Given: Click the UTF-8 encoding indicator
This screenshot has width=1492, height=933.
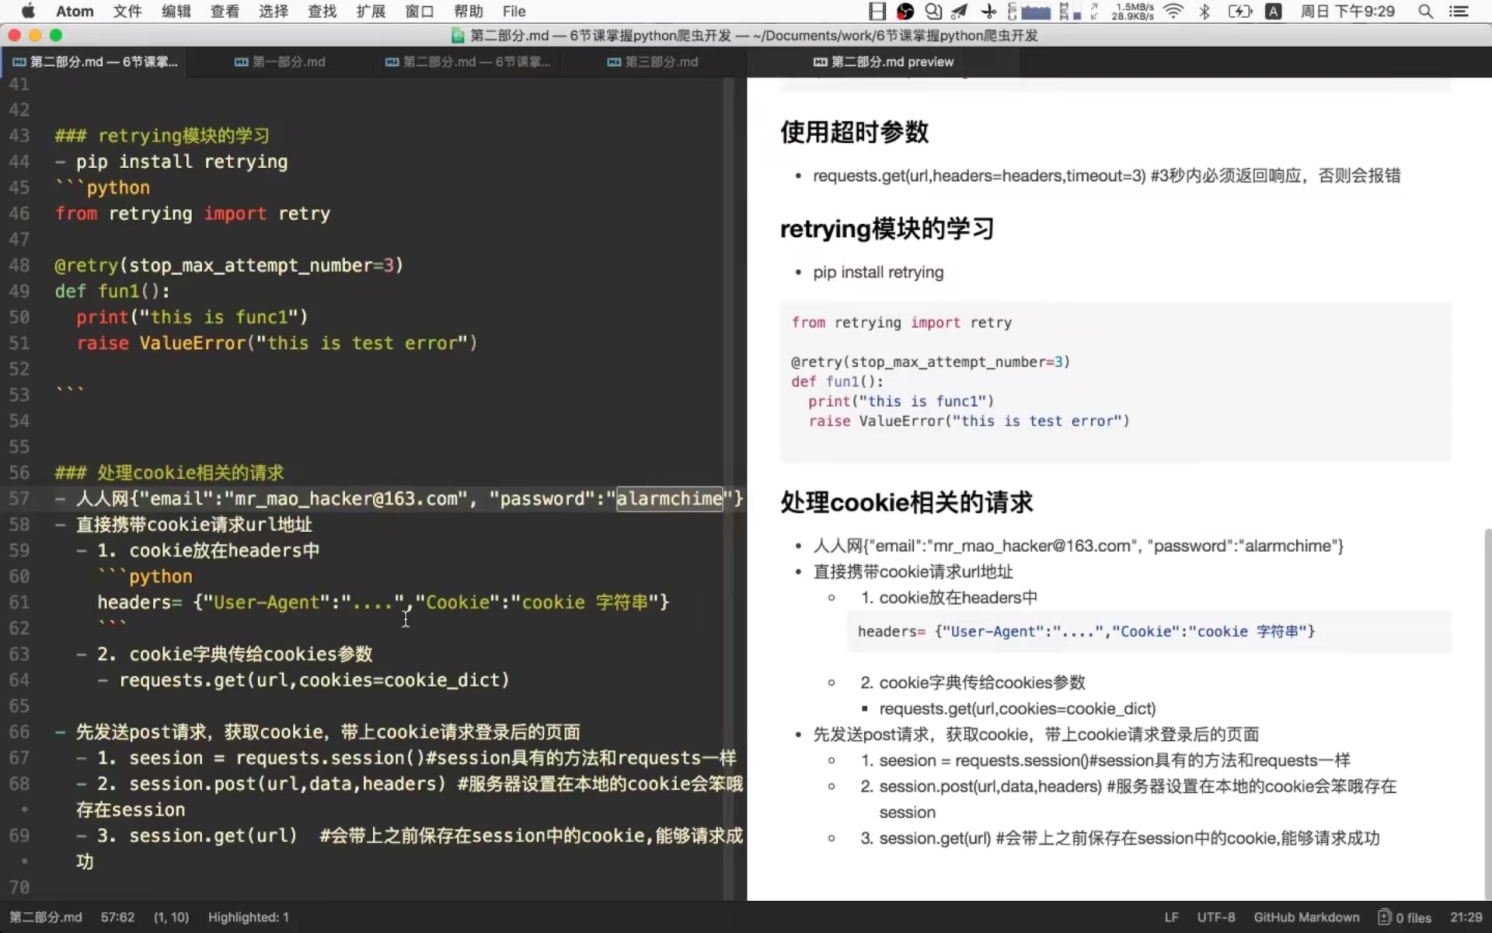Looking at the screenshot, I should point(1216,916).
